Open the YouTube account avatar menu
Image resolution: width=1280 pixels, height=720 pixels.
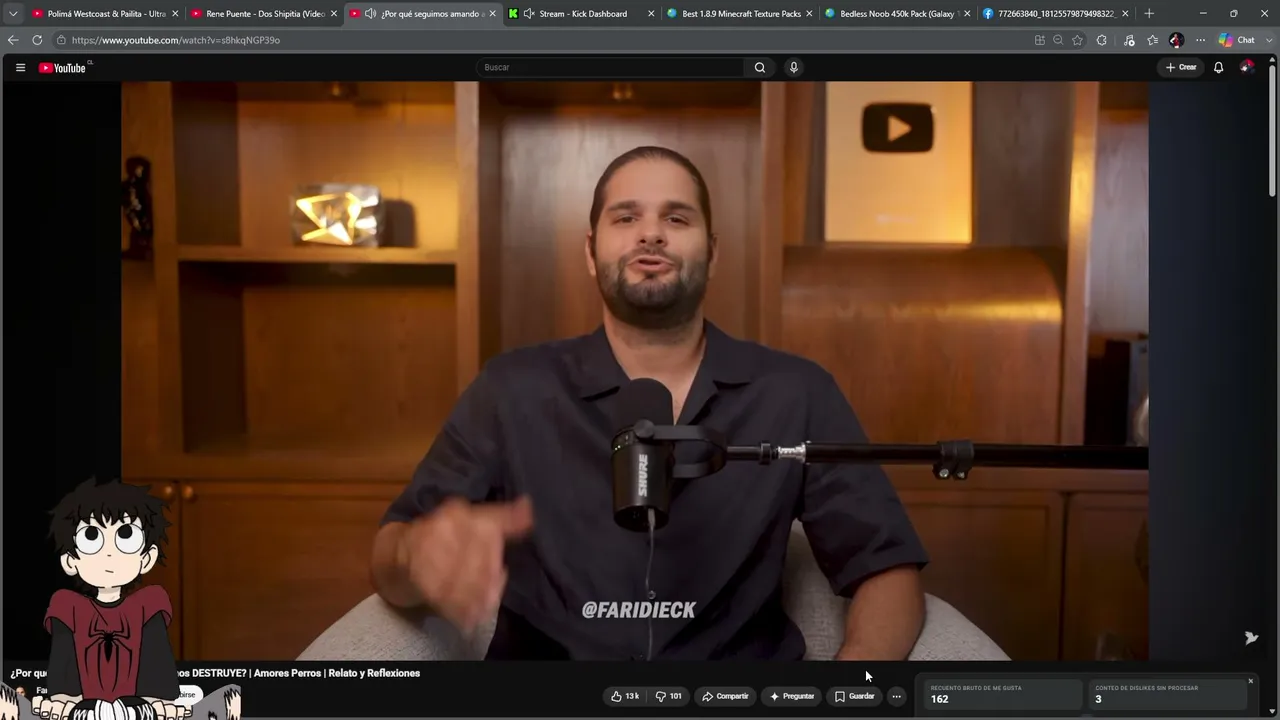1247,68
